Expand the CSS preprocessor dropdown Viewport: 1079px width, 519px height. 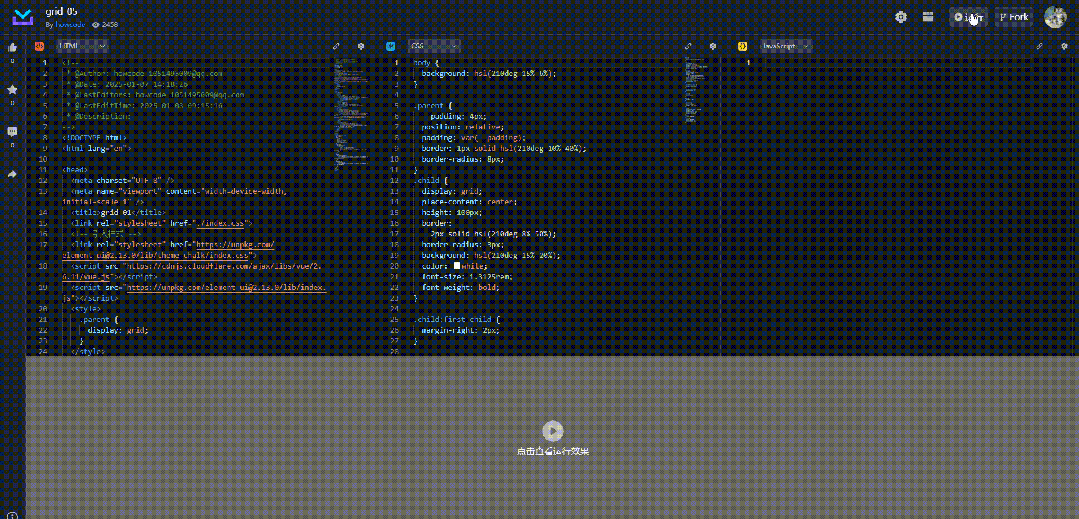[x=434, y=46]
